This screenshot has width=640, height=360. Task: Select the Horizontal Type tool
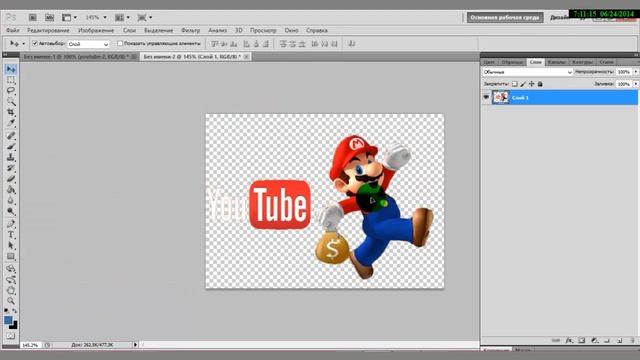click(11, 235)
